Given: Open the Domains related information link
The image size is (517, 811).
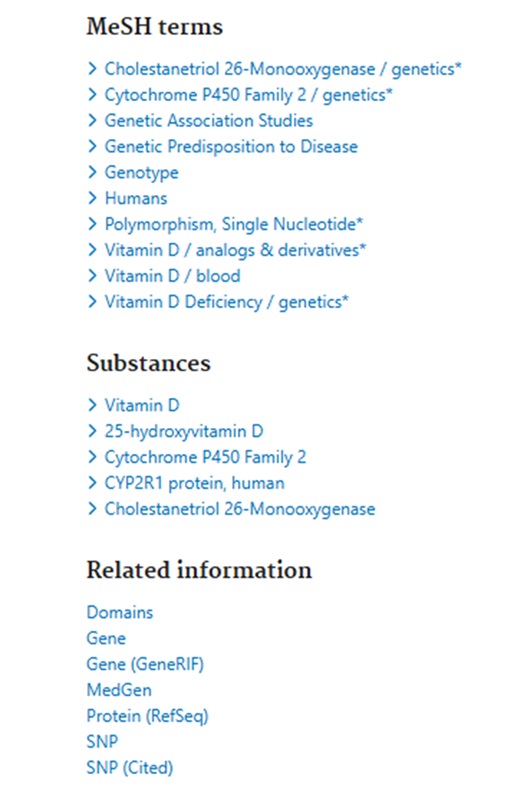Looking at the screenshot, I should (120, 612).
